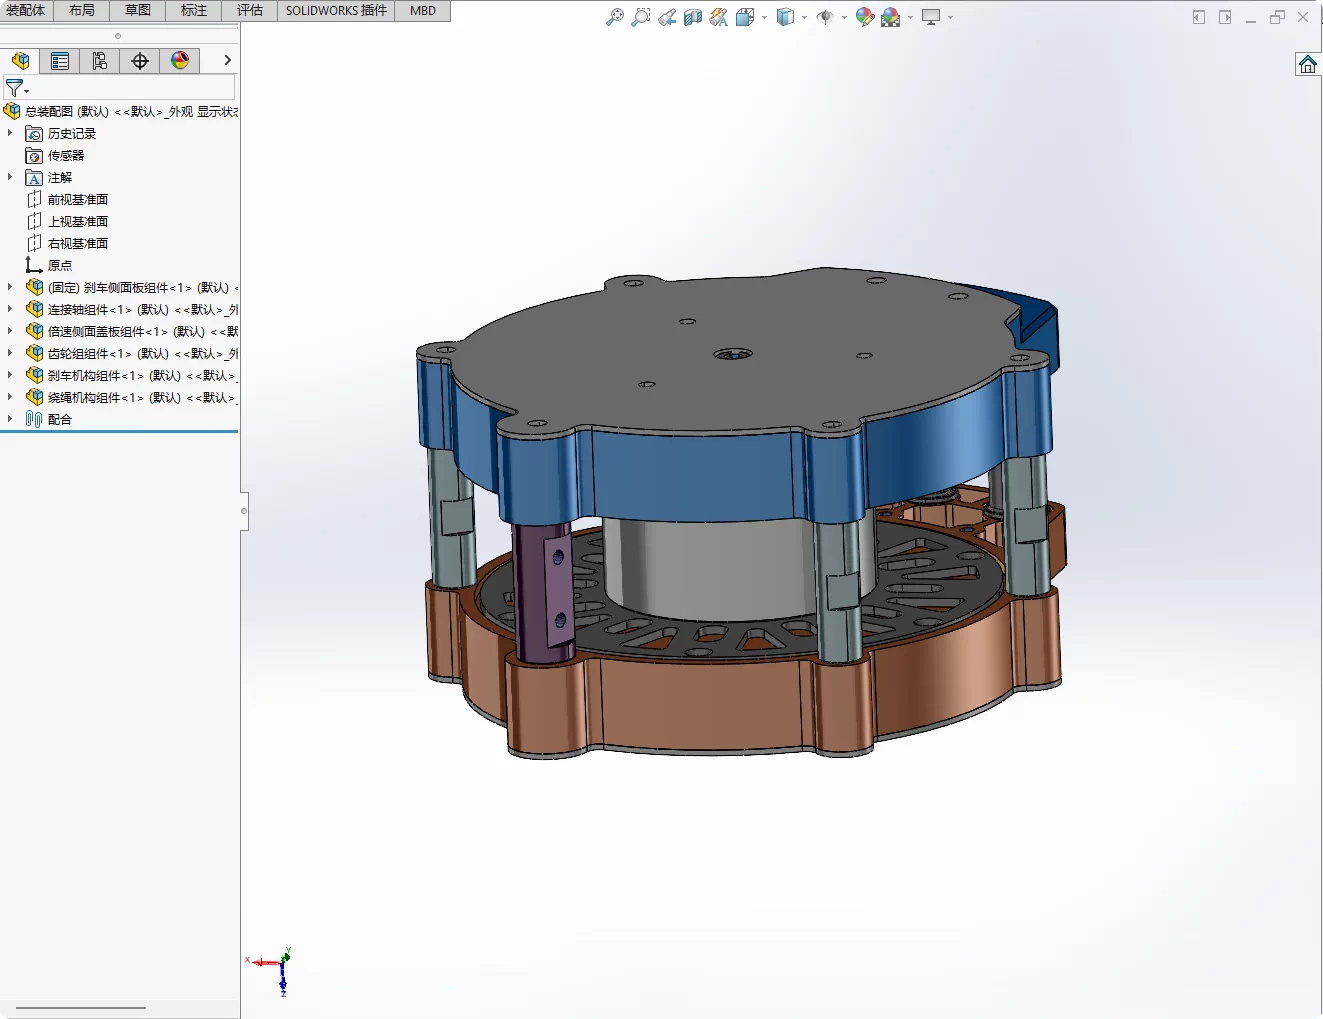Screen dimensions: 1323x1019
Task: Open Dynamic Annotation Views icon
Action: pyautogui.click(x=719, y=17)
